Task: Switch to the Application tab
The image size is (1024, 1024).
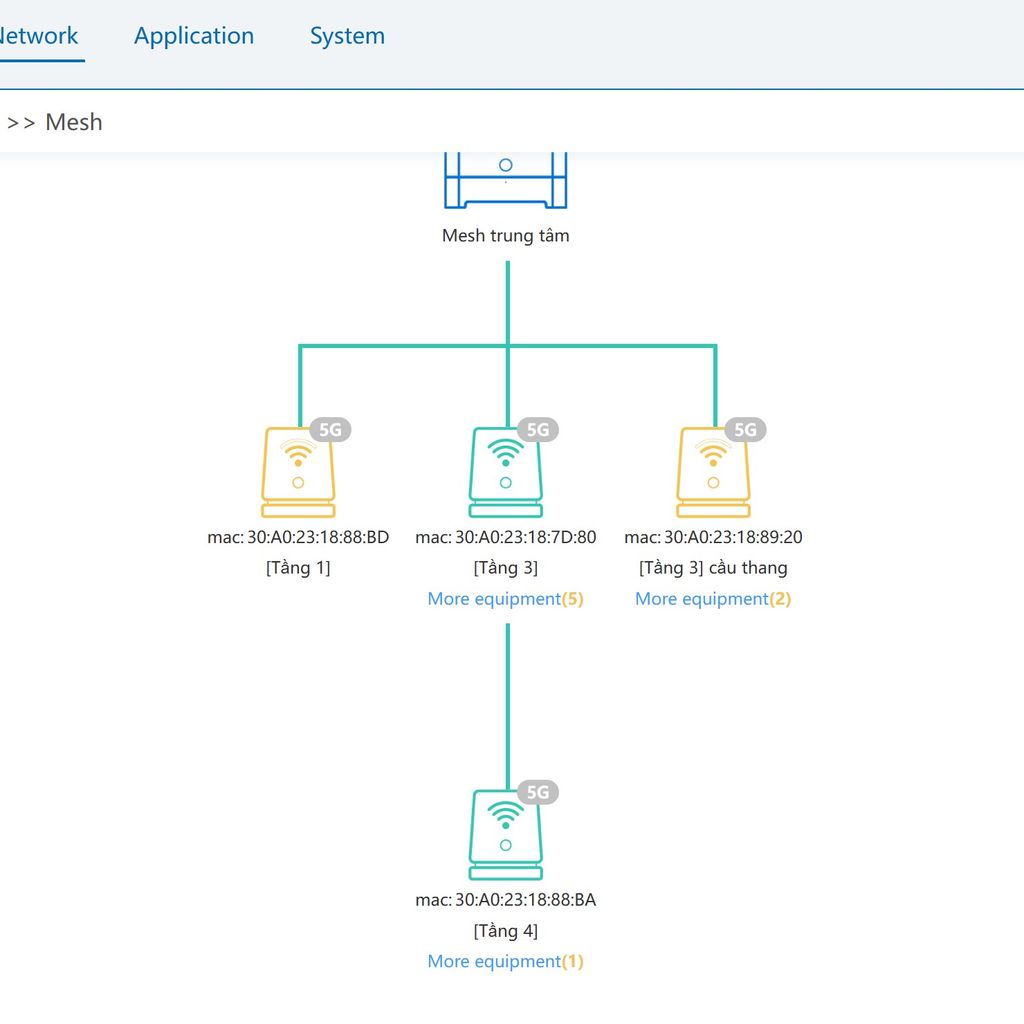Action: click(x=194, y=36)
